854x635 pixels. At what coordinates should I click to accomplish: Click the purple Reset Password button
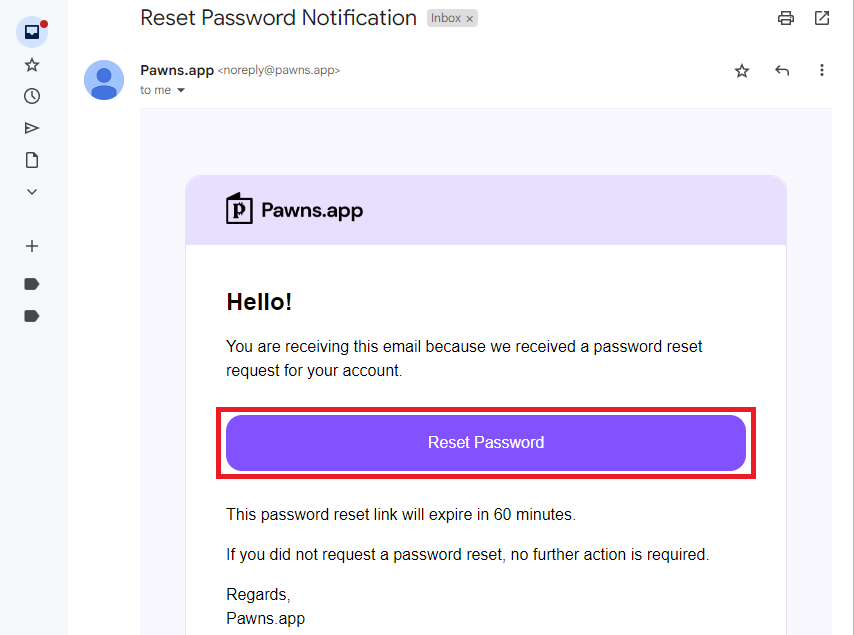pyautogui.click(x=486, y=443)
